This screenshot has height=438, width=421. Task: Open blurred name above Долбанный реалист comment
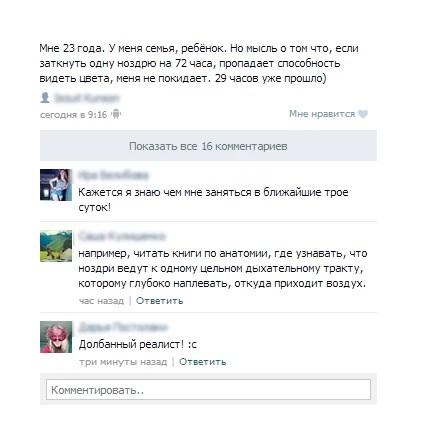click(x=123, y=327)
